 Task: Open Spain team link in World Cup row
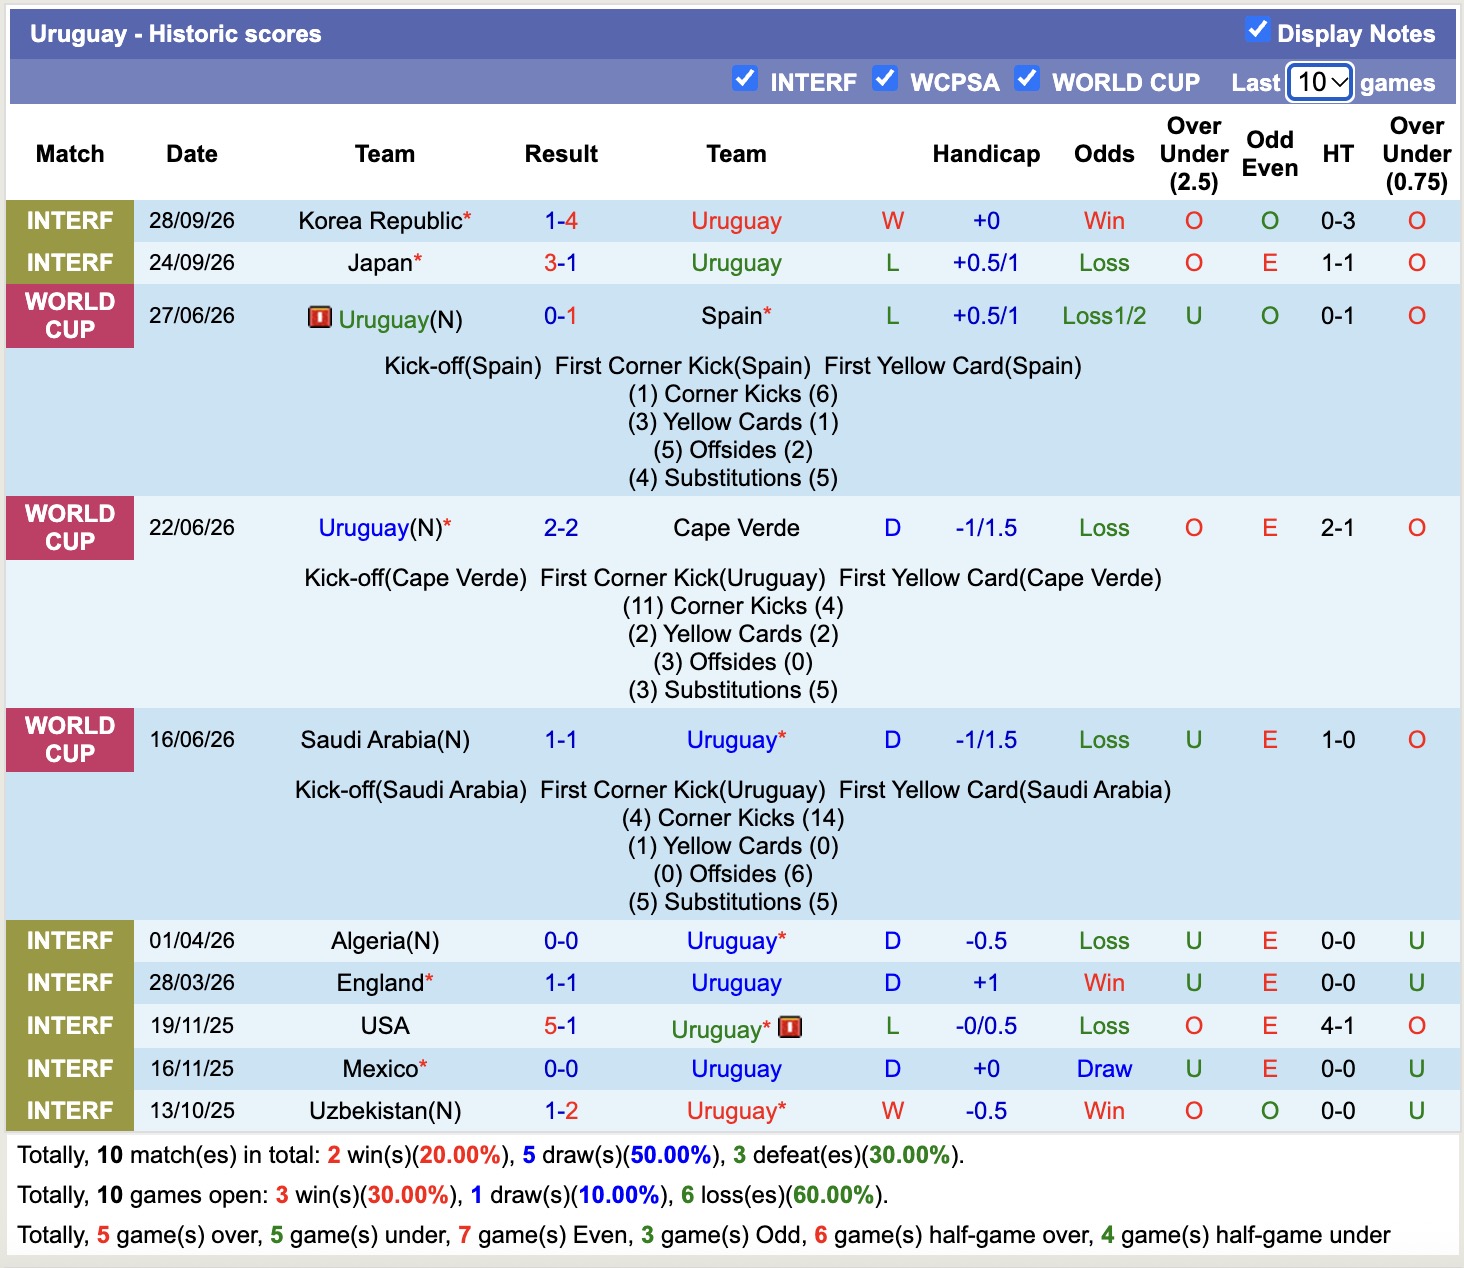(x=732, y=316)
